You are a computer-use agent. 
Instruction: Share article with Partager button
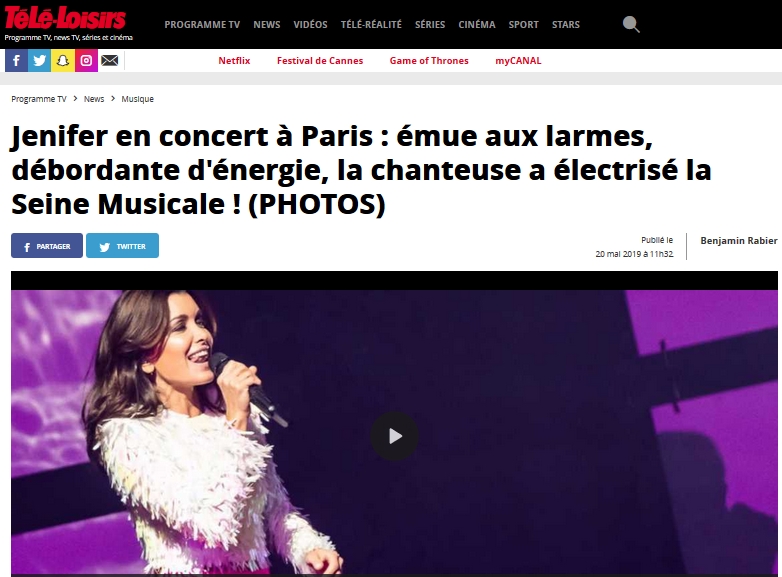(47, 246)
